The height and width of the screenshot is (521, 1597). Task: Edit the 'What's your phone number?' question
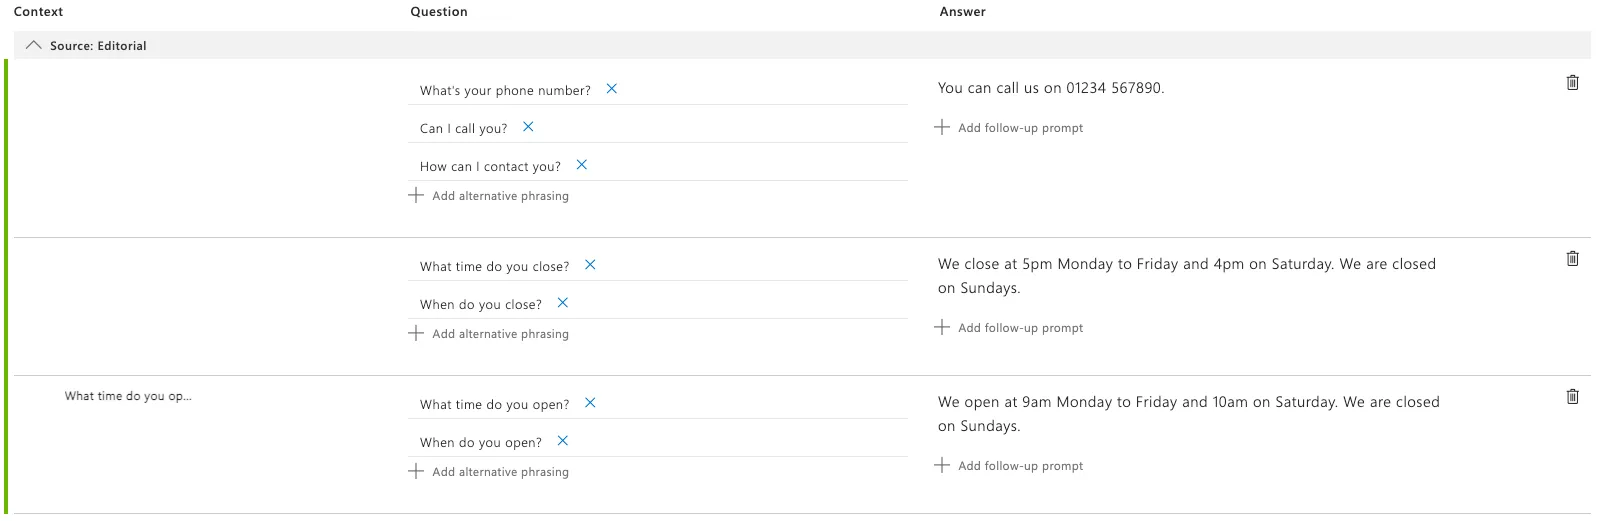505,90
